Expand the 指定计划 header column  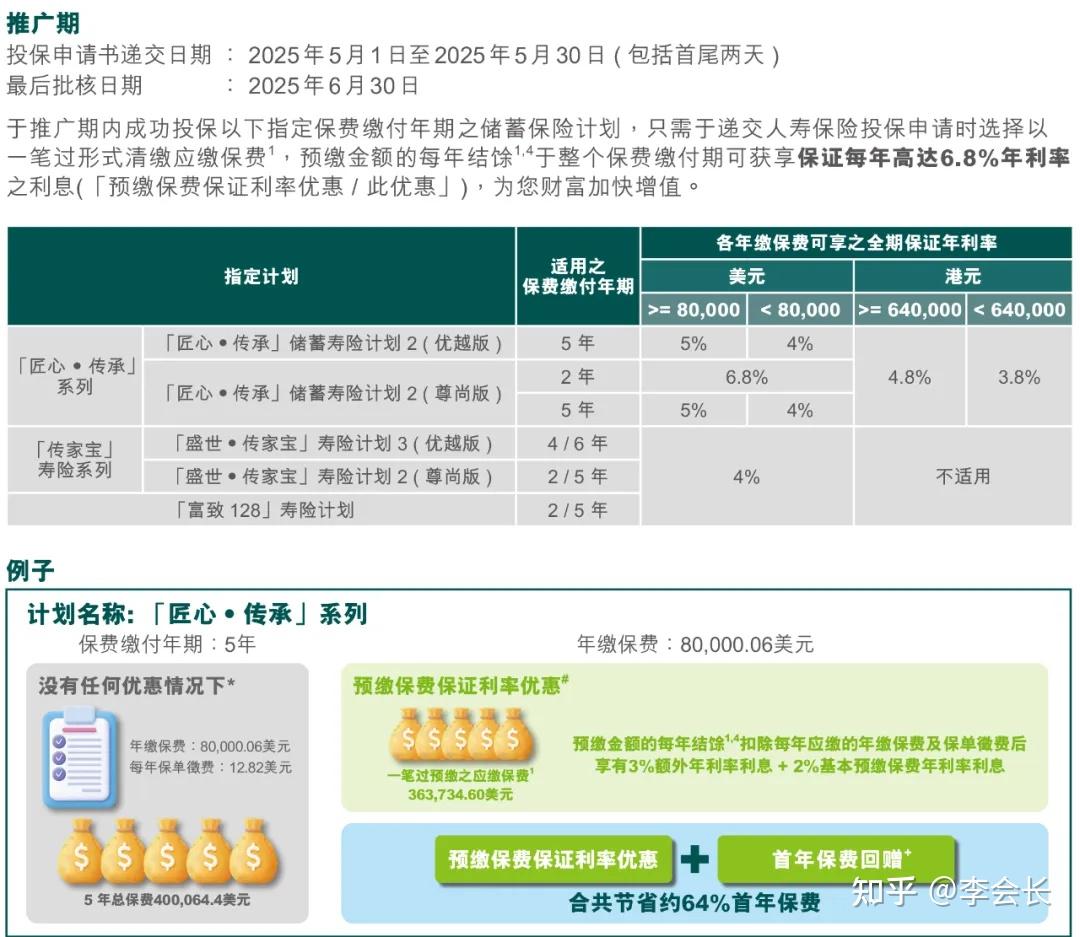262,276
